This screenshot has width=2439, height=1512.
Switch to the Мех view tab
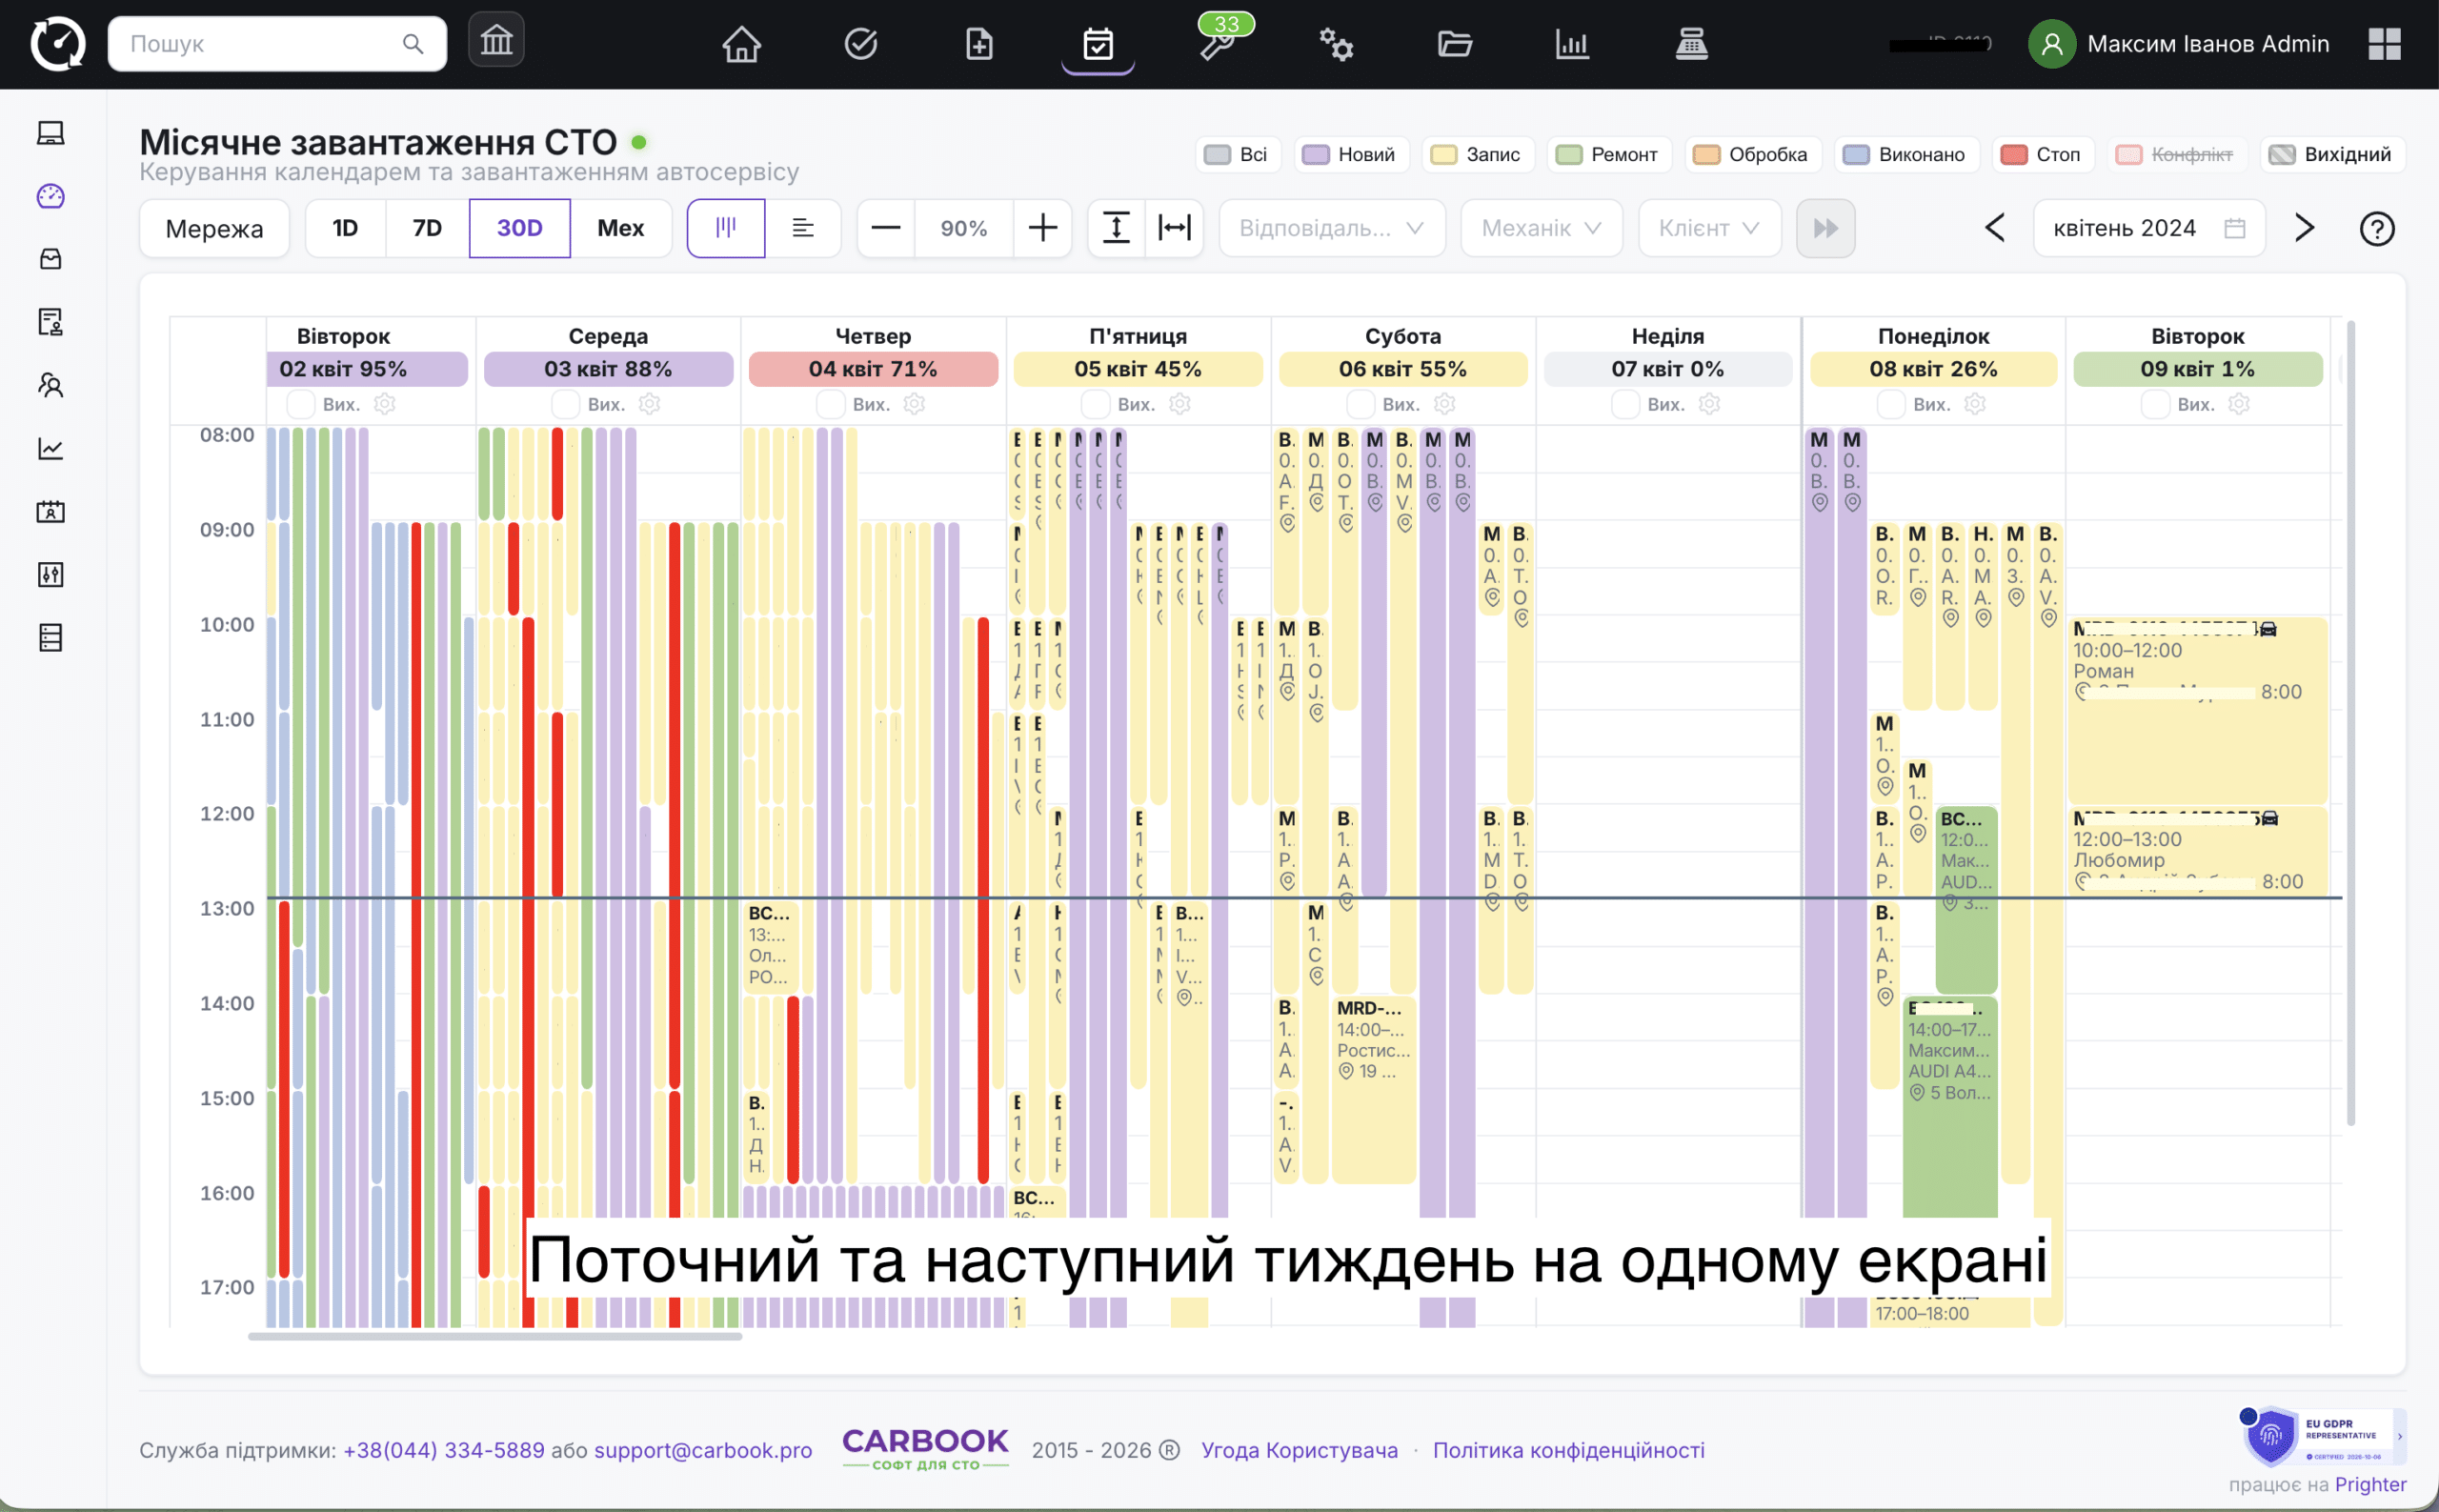[620, 228]
